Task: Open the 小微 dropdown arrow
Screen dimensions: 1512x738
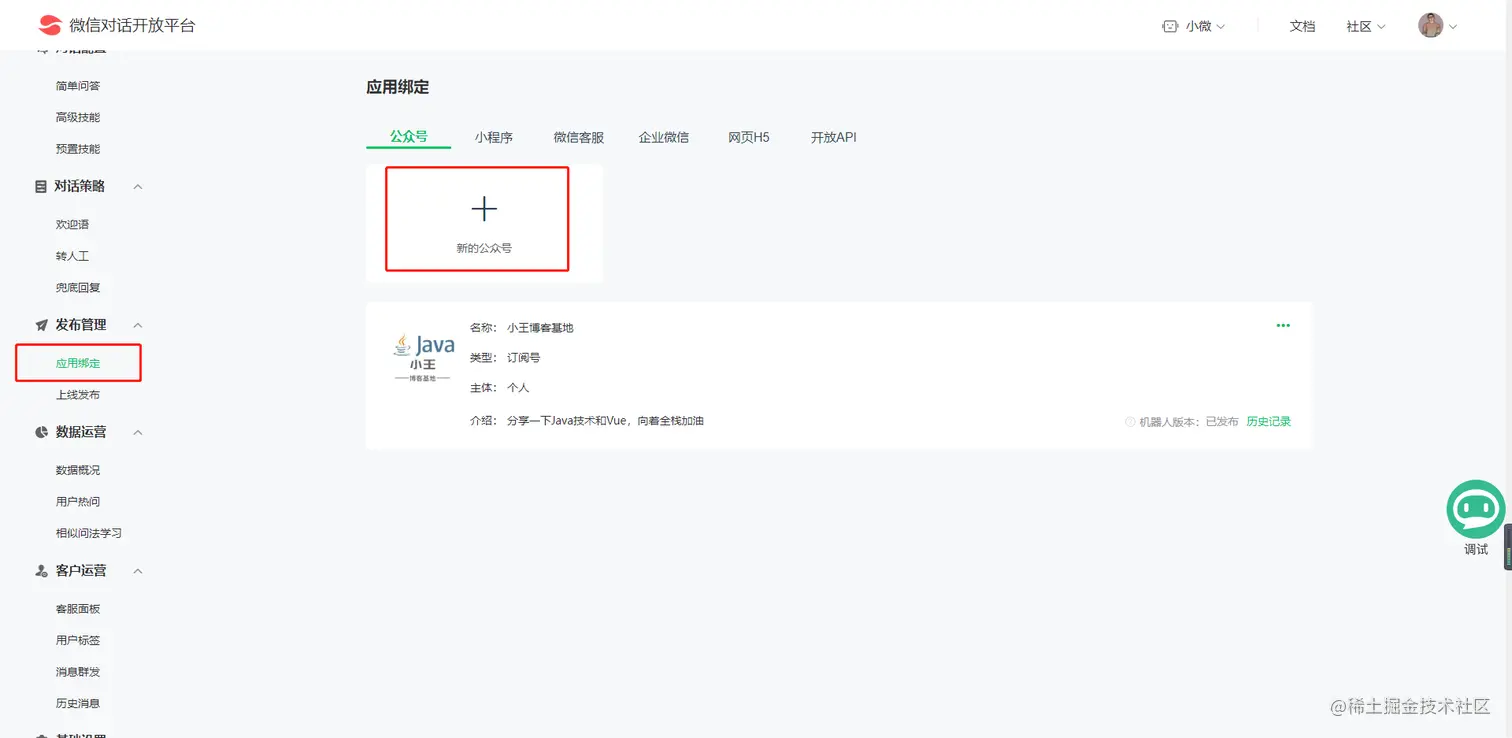Action: click(1222, 27)
